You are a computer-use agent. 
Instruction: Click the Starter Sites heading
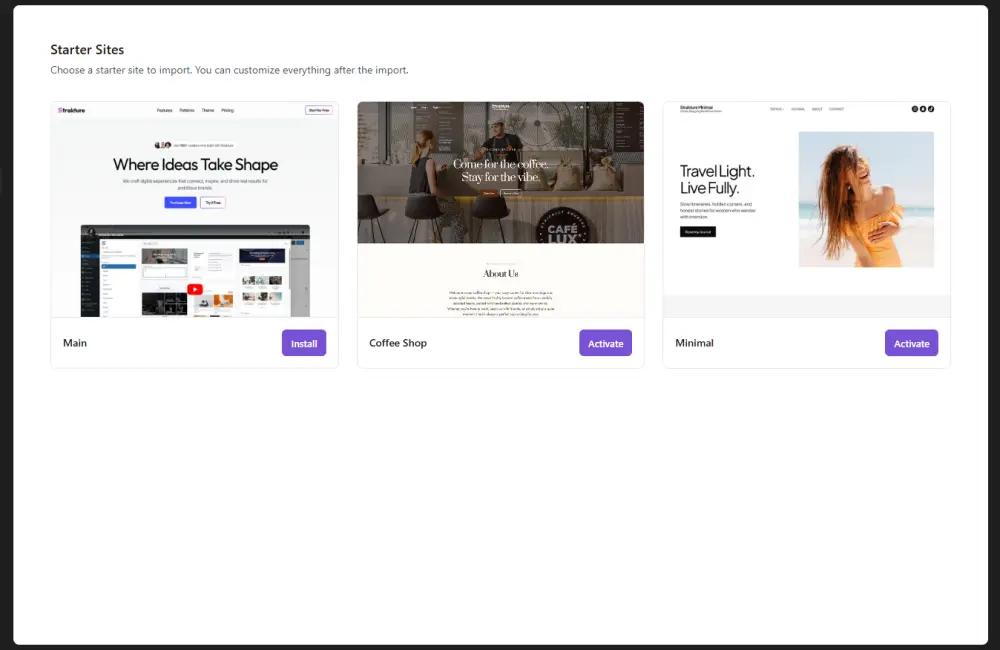click(87, 49)
